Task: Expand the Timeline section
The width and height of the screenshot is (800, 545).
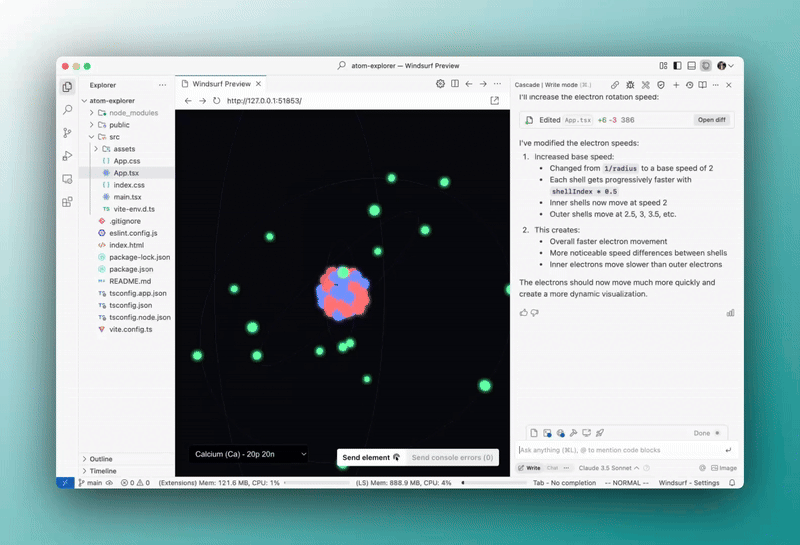Action: tap(128, 471)
